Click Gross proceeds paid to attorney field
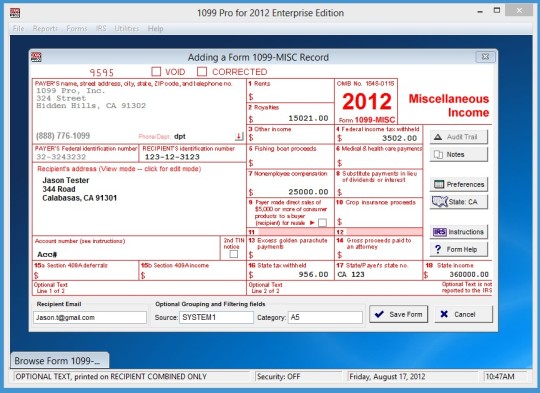The height and width of the screenshot is (393, 540). tap(378, 255)
